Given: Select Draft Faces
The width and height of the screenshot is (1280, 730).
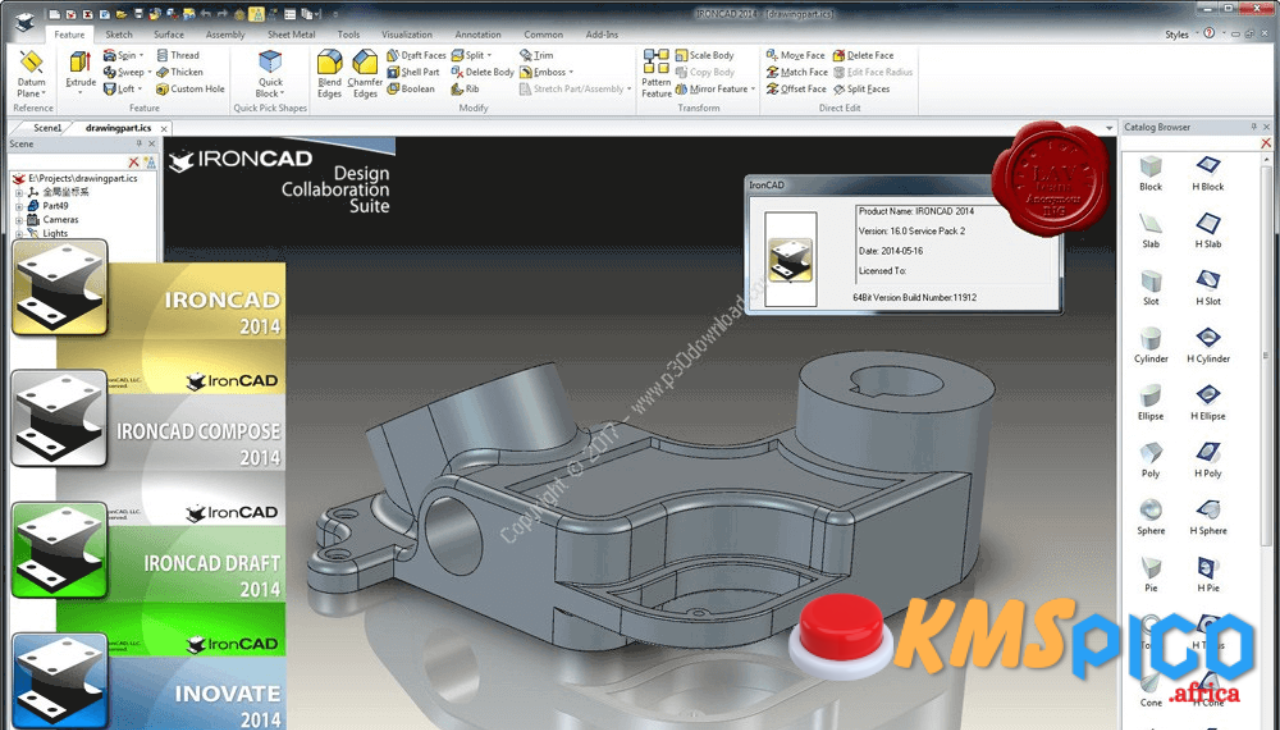Looking at the screenshot, I should [x=417, y=55].
